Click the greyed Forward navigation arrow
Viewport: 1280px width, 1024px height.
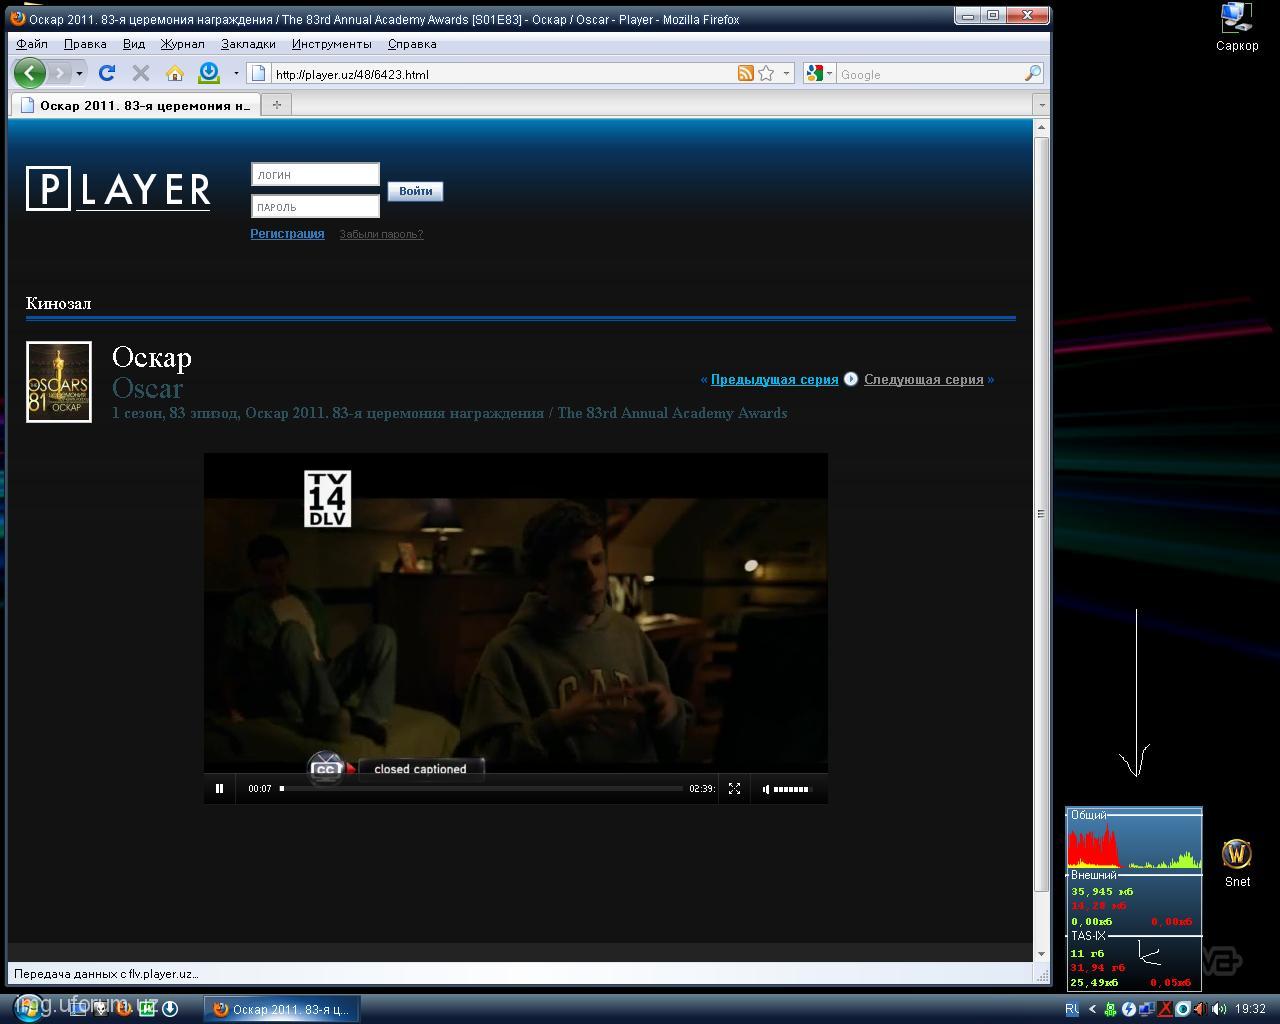(60, 73)
